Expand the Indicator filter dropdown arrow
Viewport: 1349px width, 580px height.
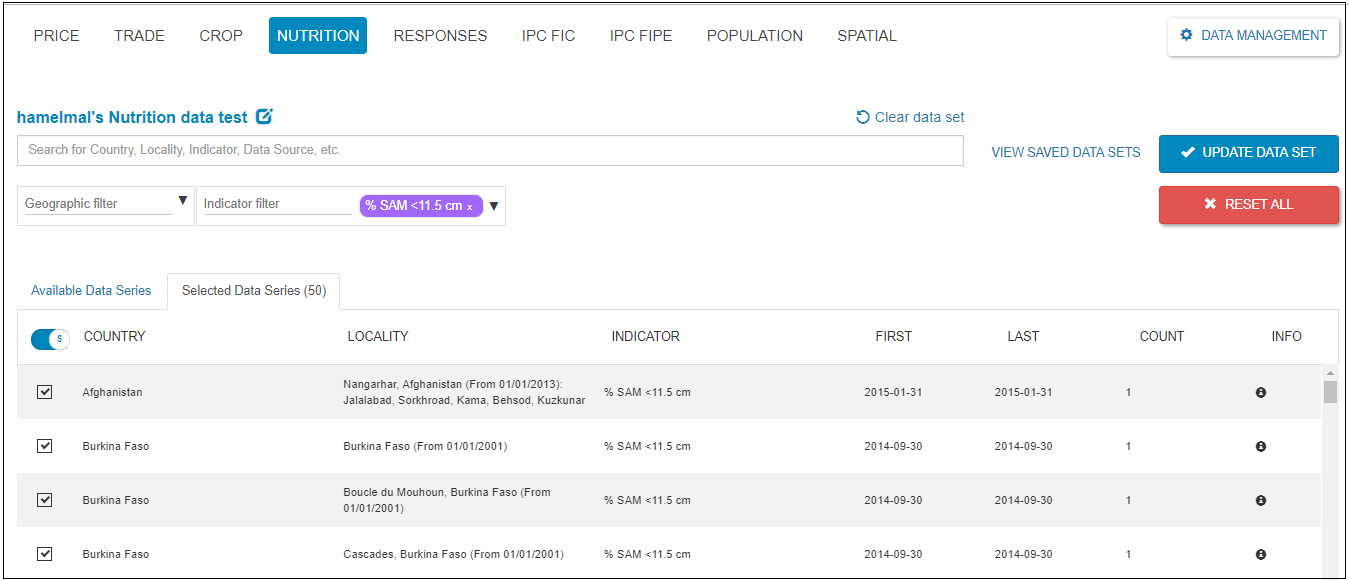[x=493, y=206]
